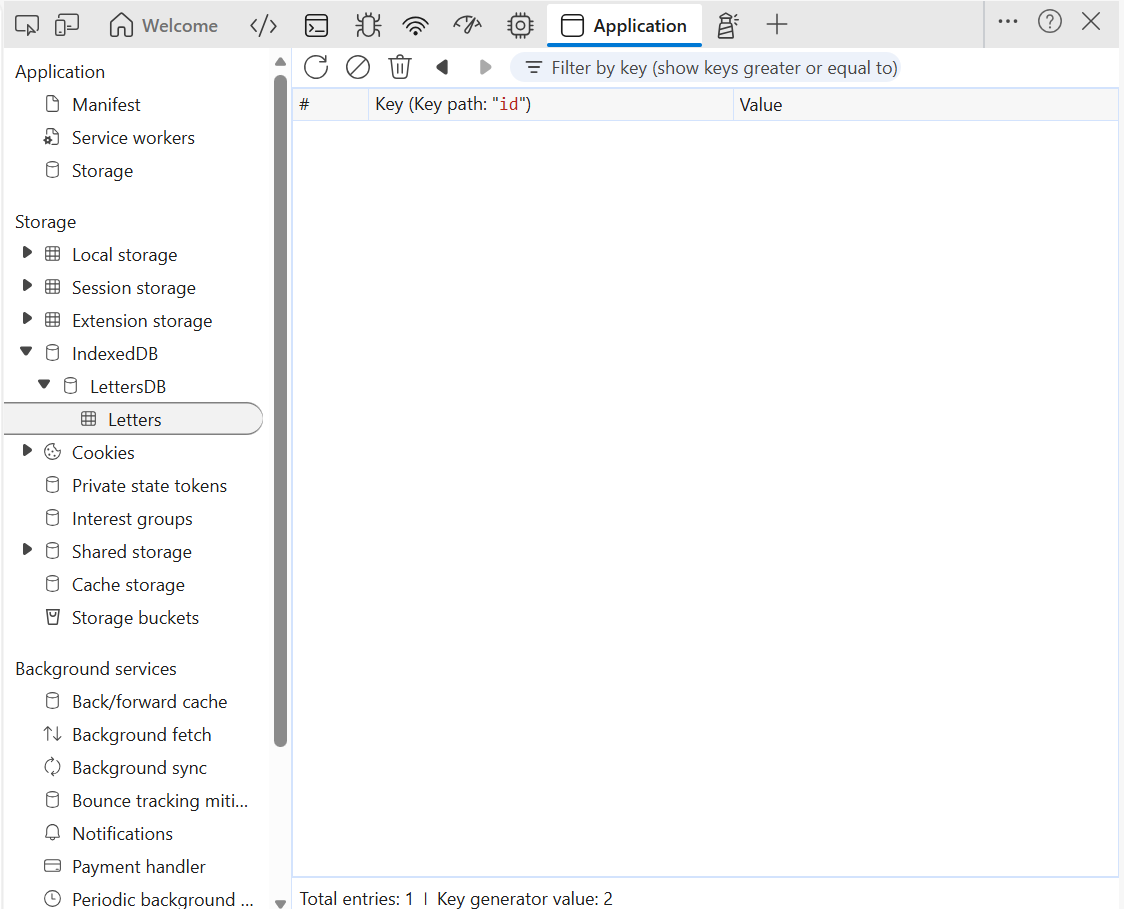The width and height of the screenshot is (1124, 909).
Task: Open the Memory chip icon
Action: (520, 25)
